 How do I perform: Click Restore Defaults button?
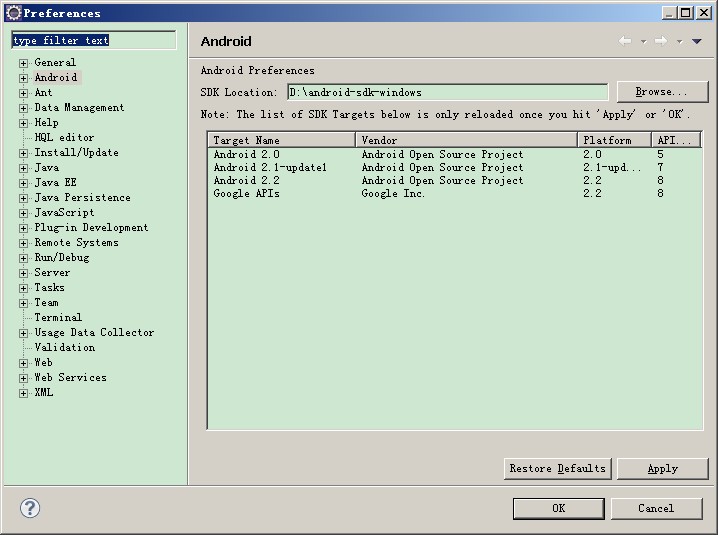pyautogui.click(x=557, y=469)
